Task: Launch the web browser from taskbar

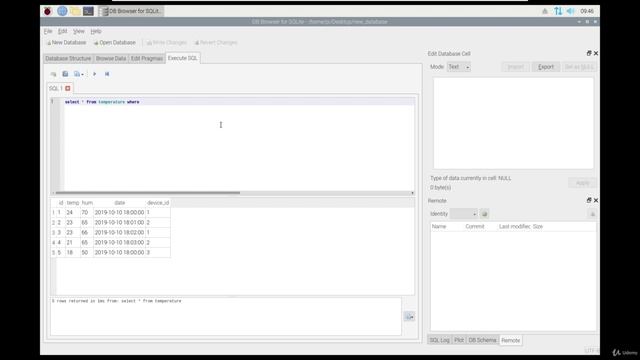Action: pos(62,11)
